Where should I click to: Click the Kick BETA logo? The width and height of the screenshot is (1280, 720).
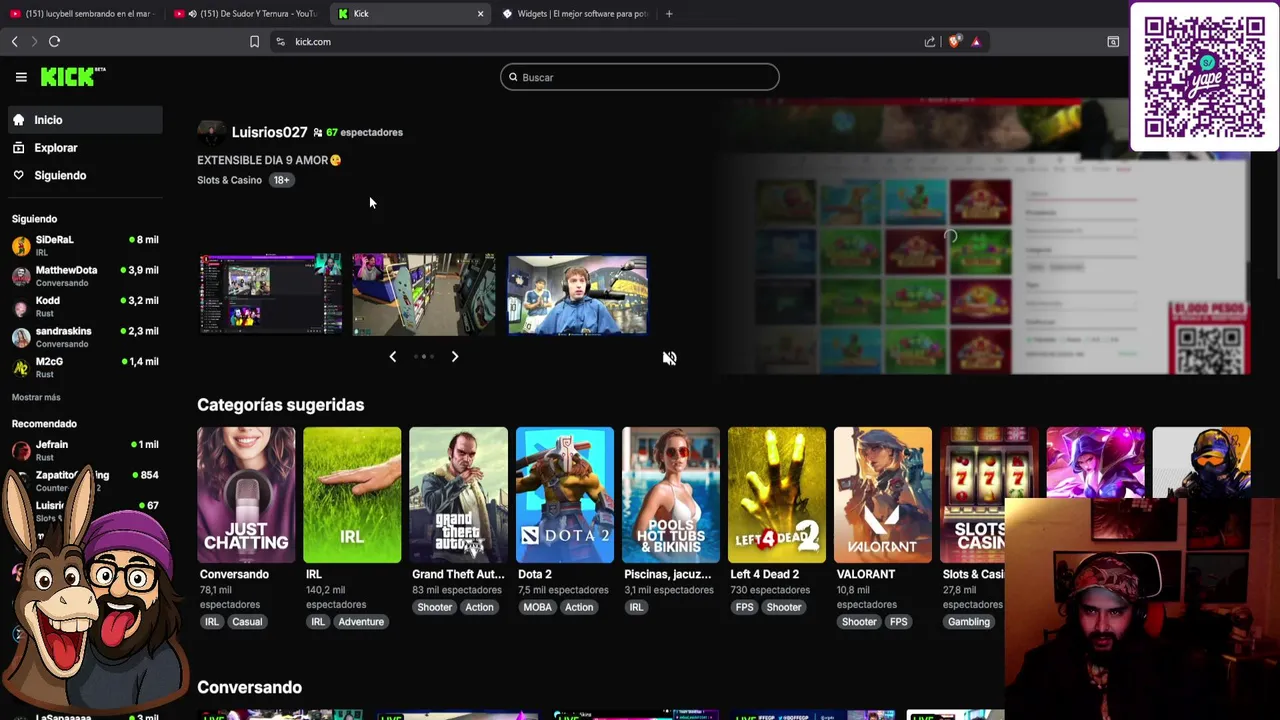73,77
